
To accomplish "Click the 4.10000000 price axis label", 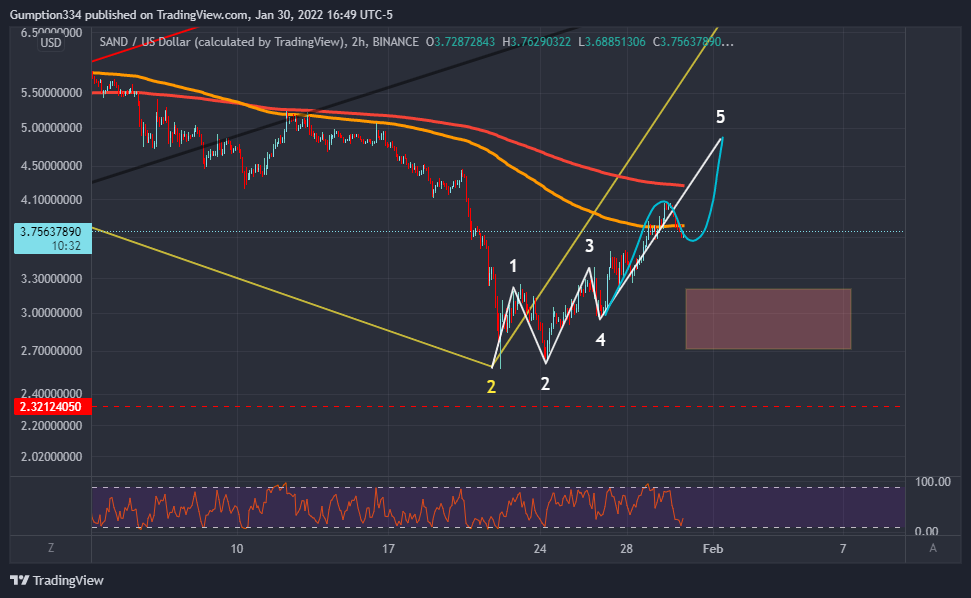I will 51,199.
